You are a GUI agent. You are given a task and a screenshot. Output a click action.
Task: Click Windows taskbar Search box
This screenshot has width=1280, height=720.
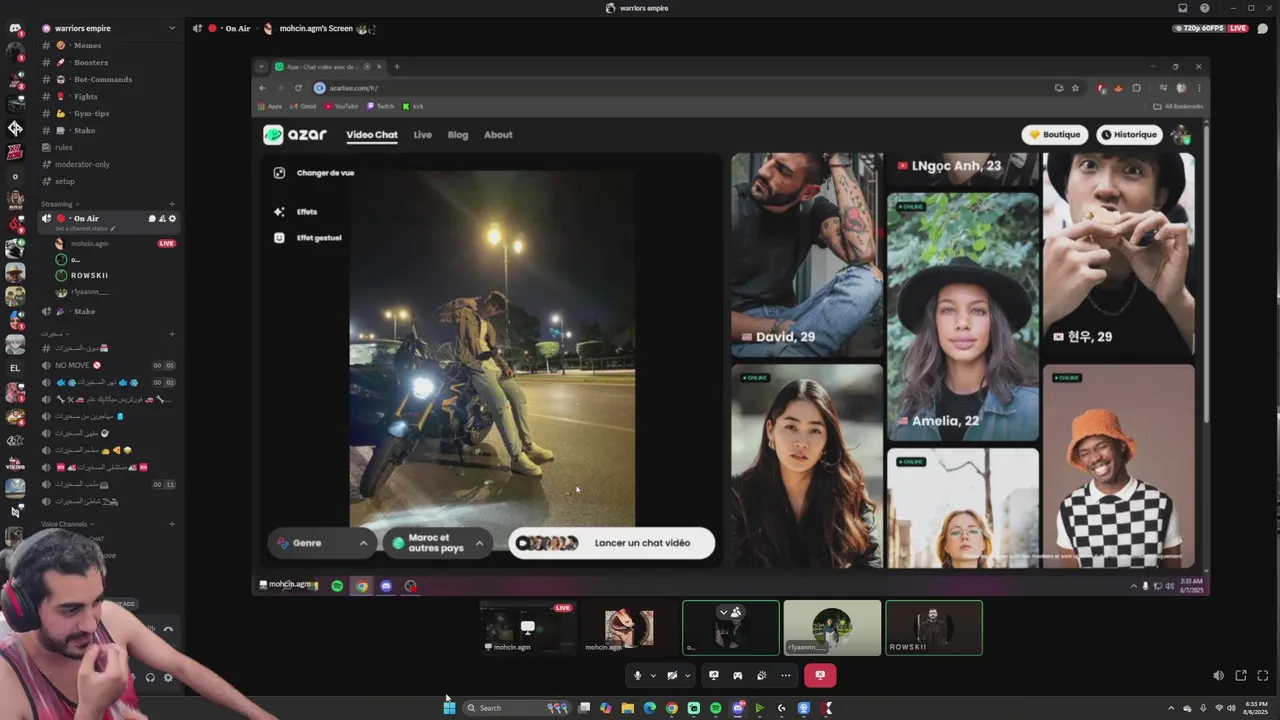tap(517, 708)
